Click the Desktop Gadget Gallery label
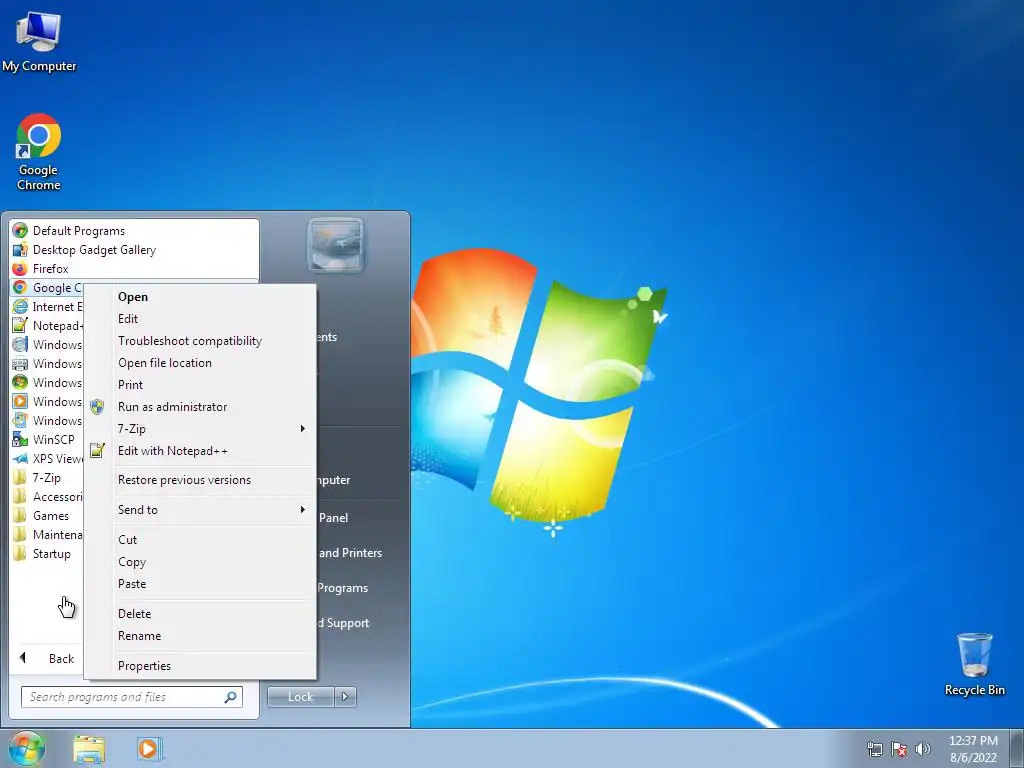This screenshot has width=1024, height=768. 94,249
